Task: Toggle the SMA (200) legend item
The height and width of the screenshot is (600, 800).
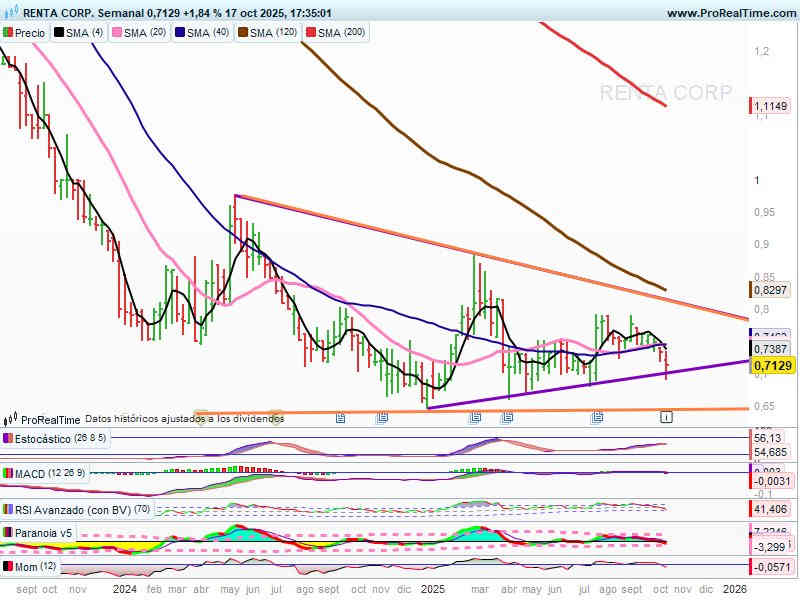Action: [x=342, y=33]
